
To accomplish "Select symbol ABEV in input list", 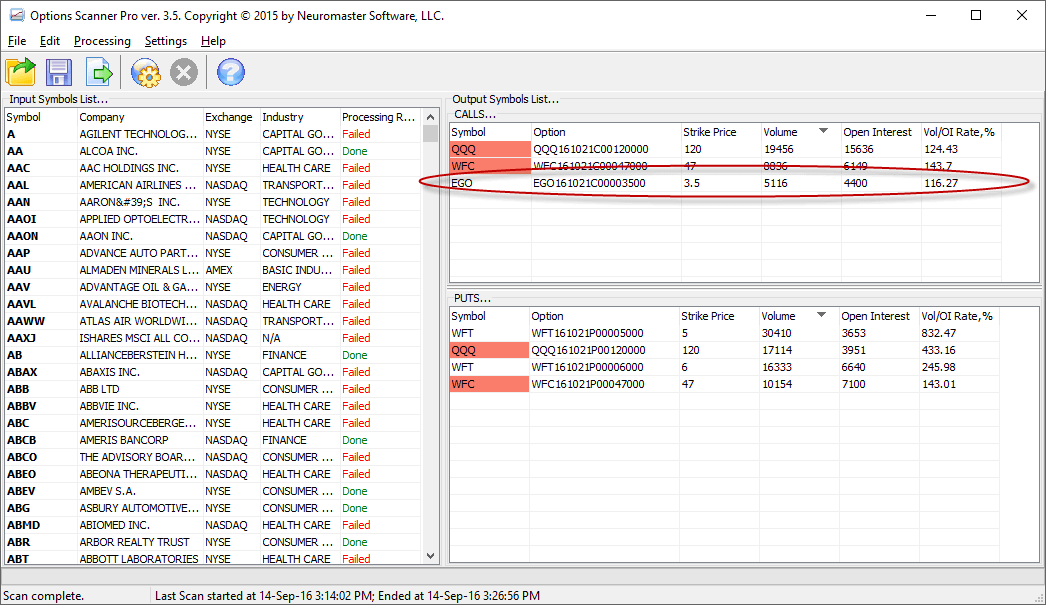I will pos(21,492).
